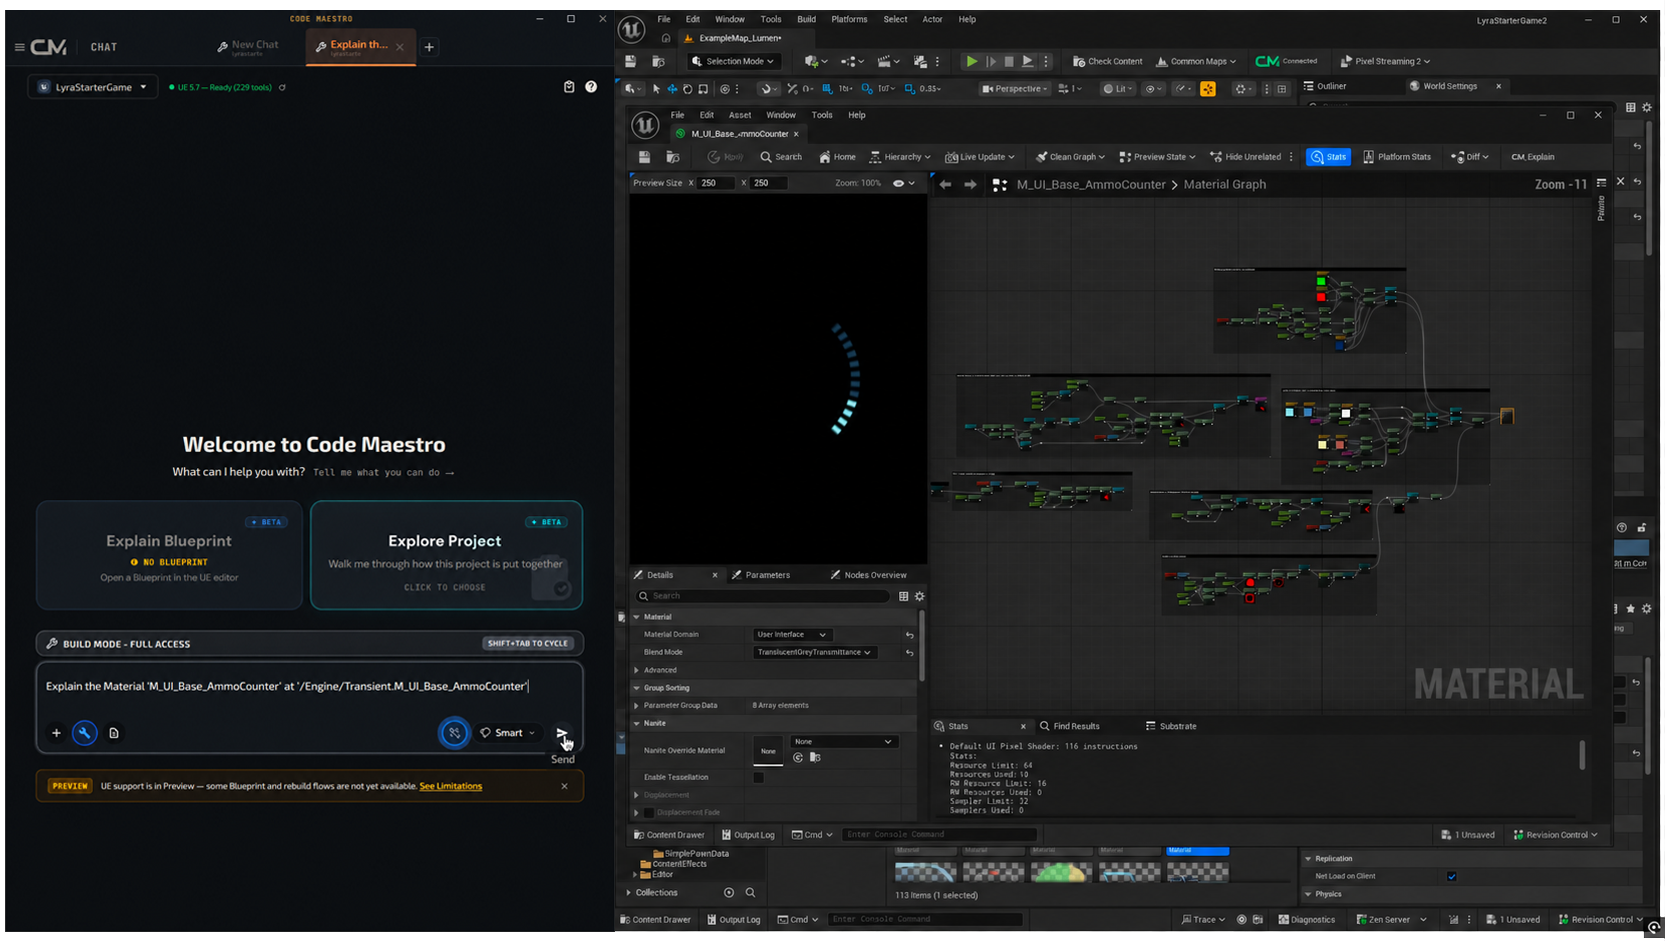
Task: Toggle the Stats button in Material Editor
Action: [x=1329, y=157]
